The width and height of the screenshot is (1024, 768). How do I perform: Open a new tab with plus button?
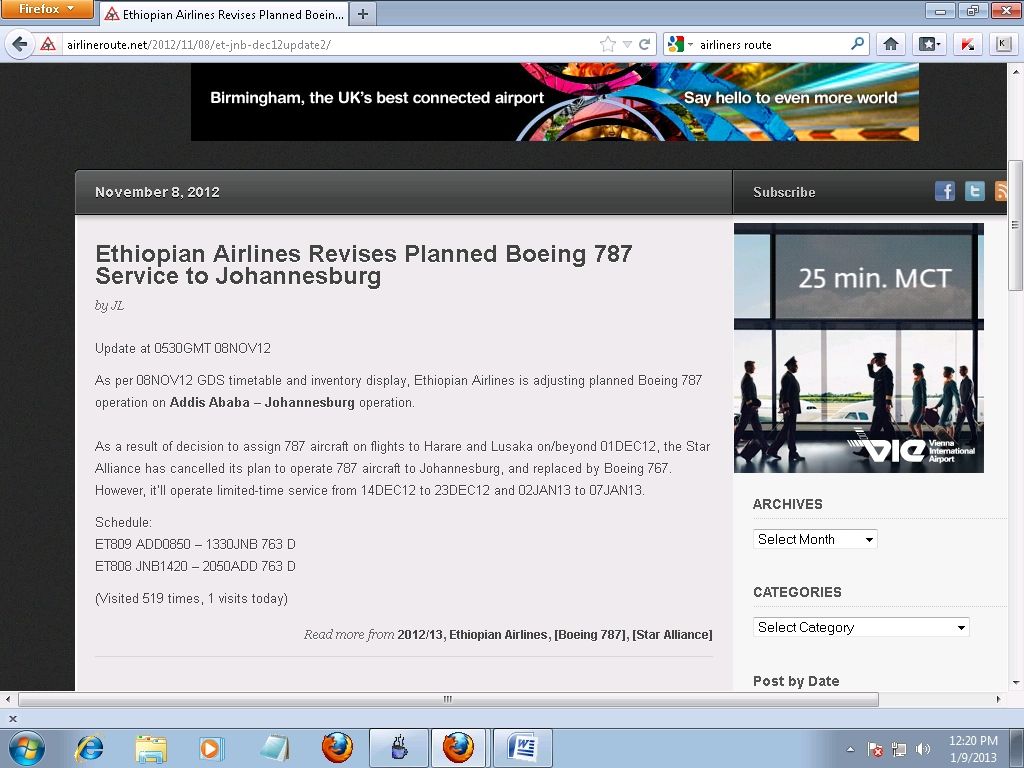tap(363, 14)
